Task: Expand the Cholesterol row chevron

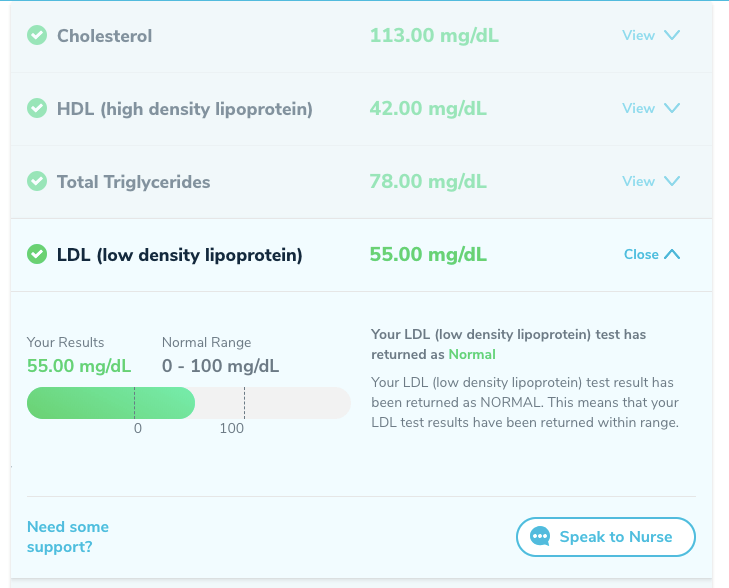Action: click(671, 35)
